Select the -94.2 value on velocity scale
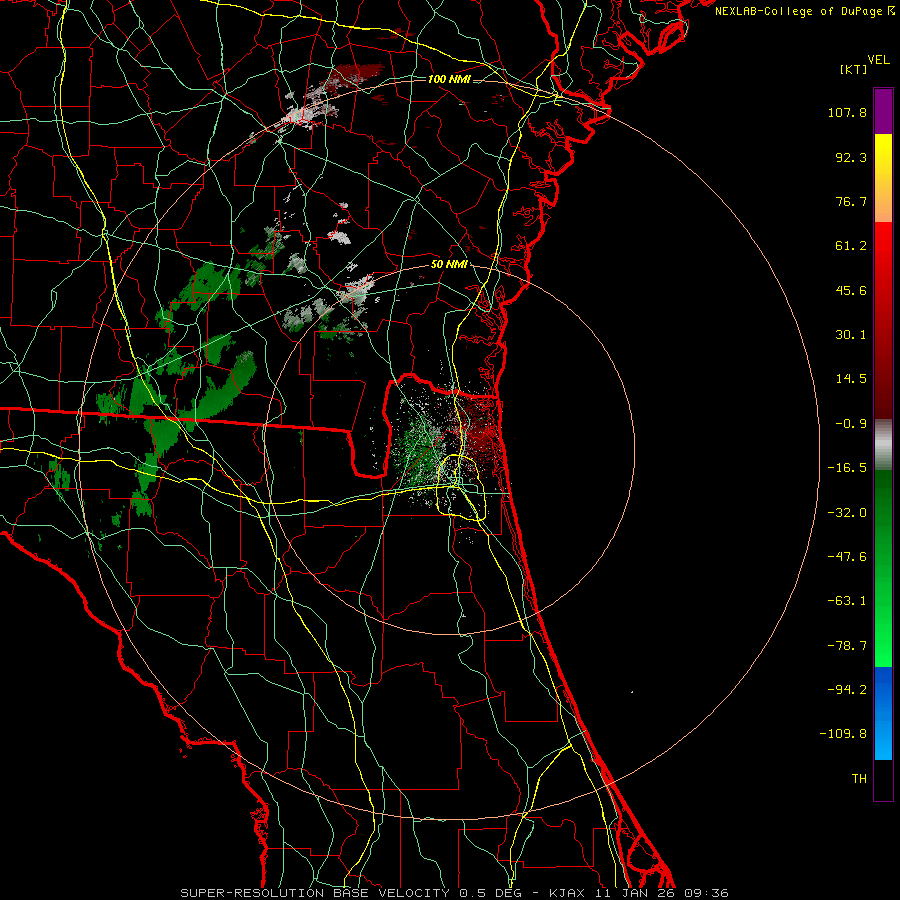Image resolution: width=900 pixels, height=900 pixels. tap(847, 690)
